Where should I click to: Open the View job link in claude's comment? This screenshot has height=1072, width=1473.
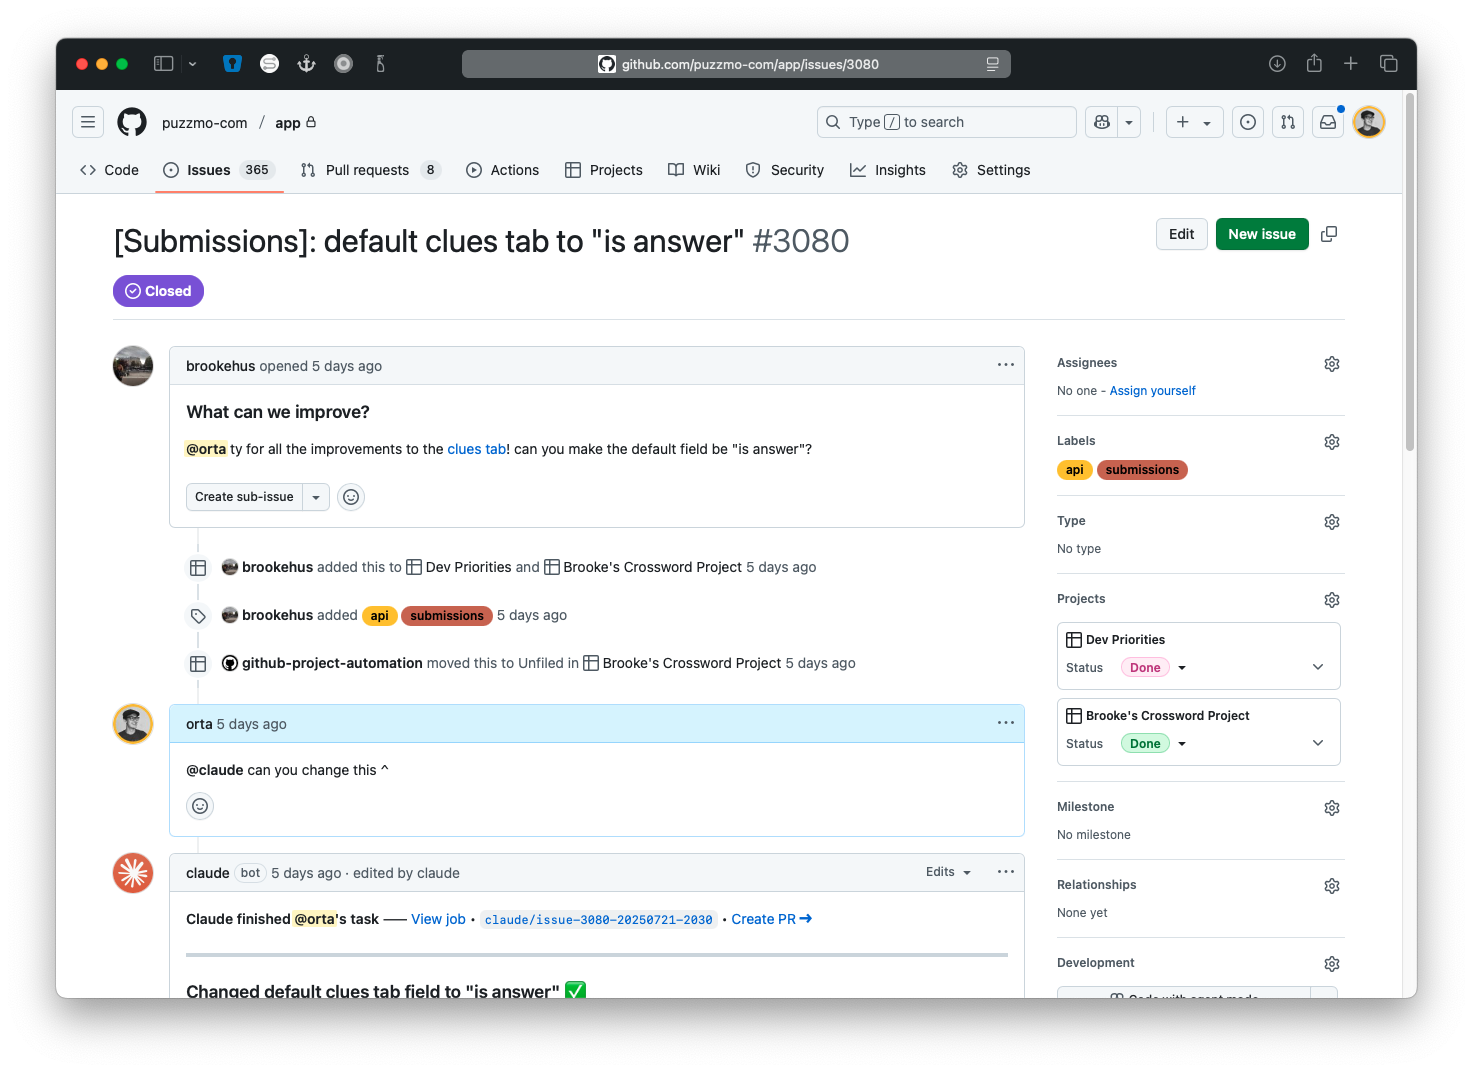[438, 918]
